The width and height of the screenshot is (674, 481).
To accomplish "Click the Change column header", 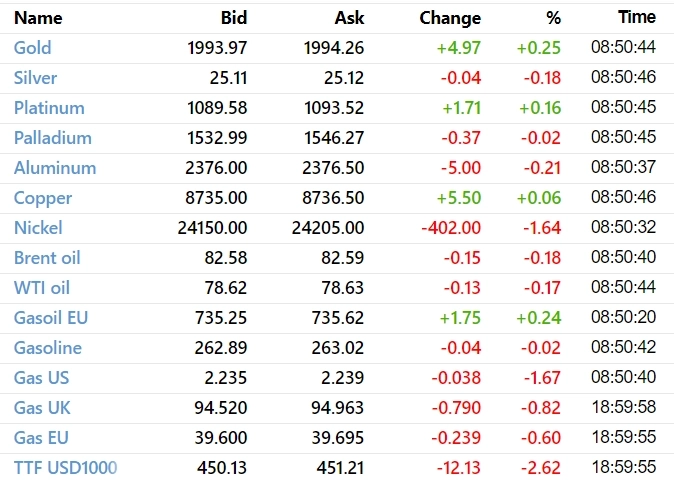I will 450,18.
